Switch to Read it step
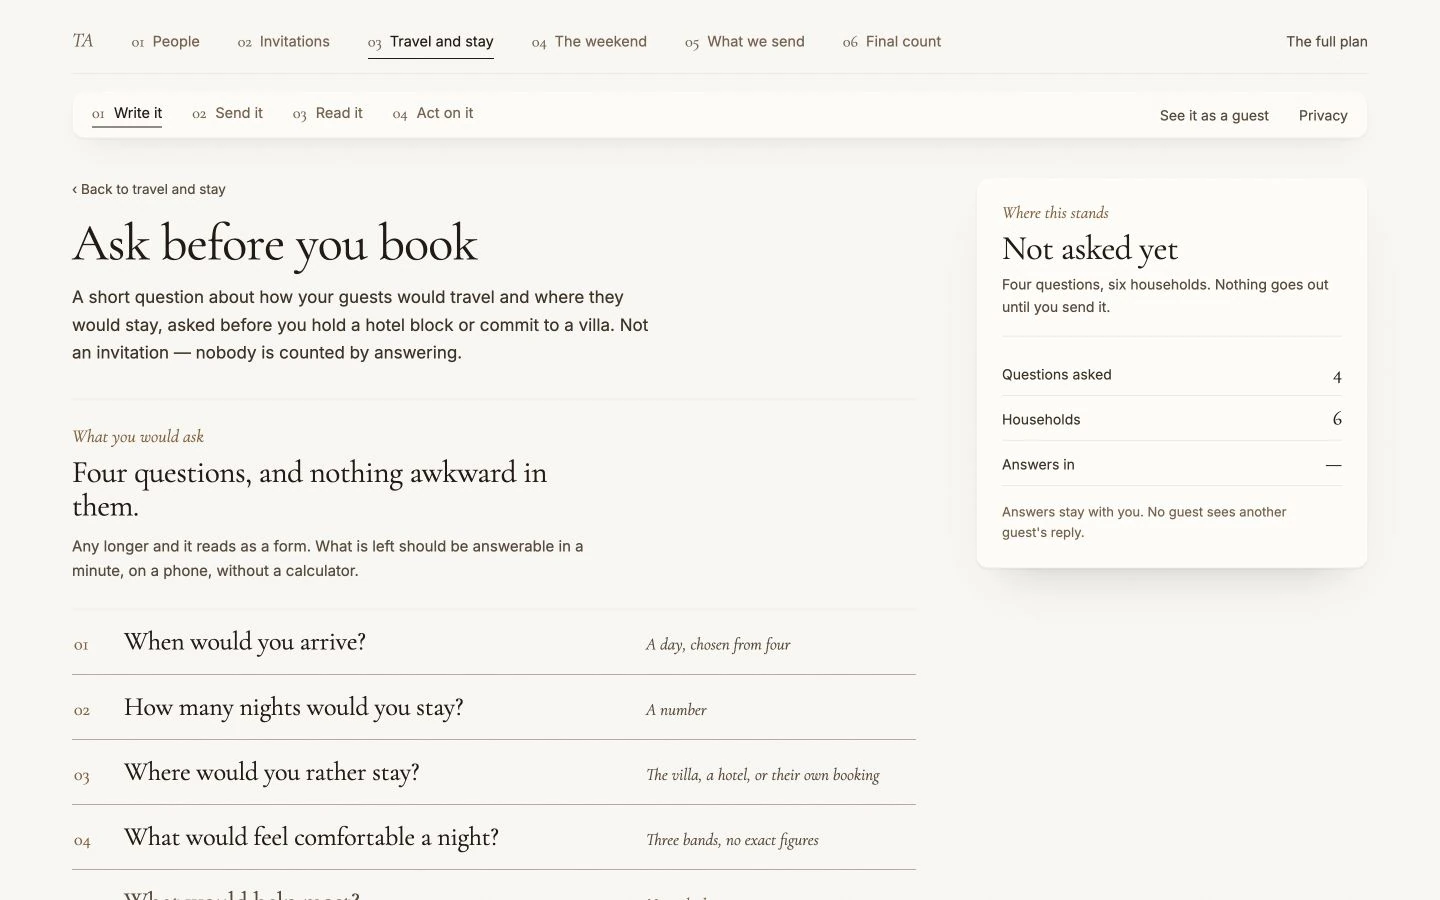Screen dimensions: 1440x900 pos(328,114)
